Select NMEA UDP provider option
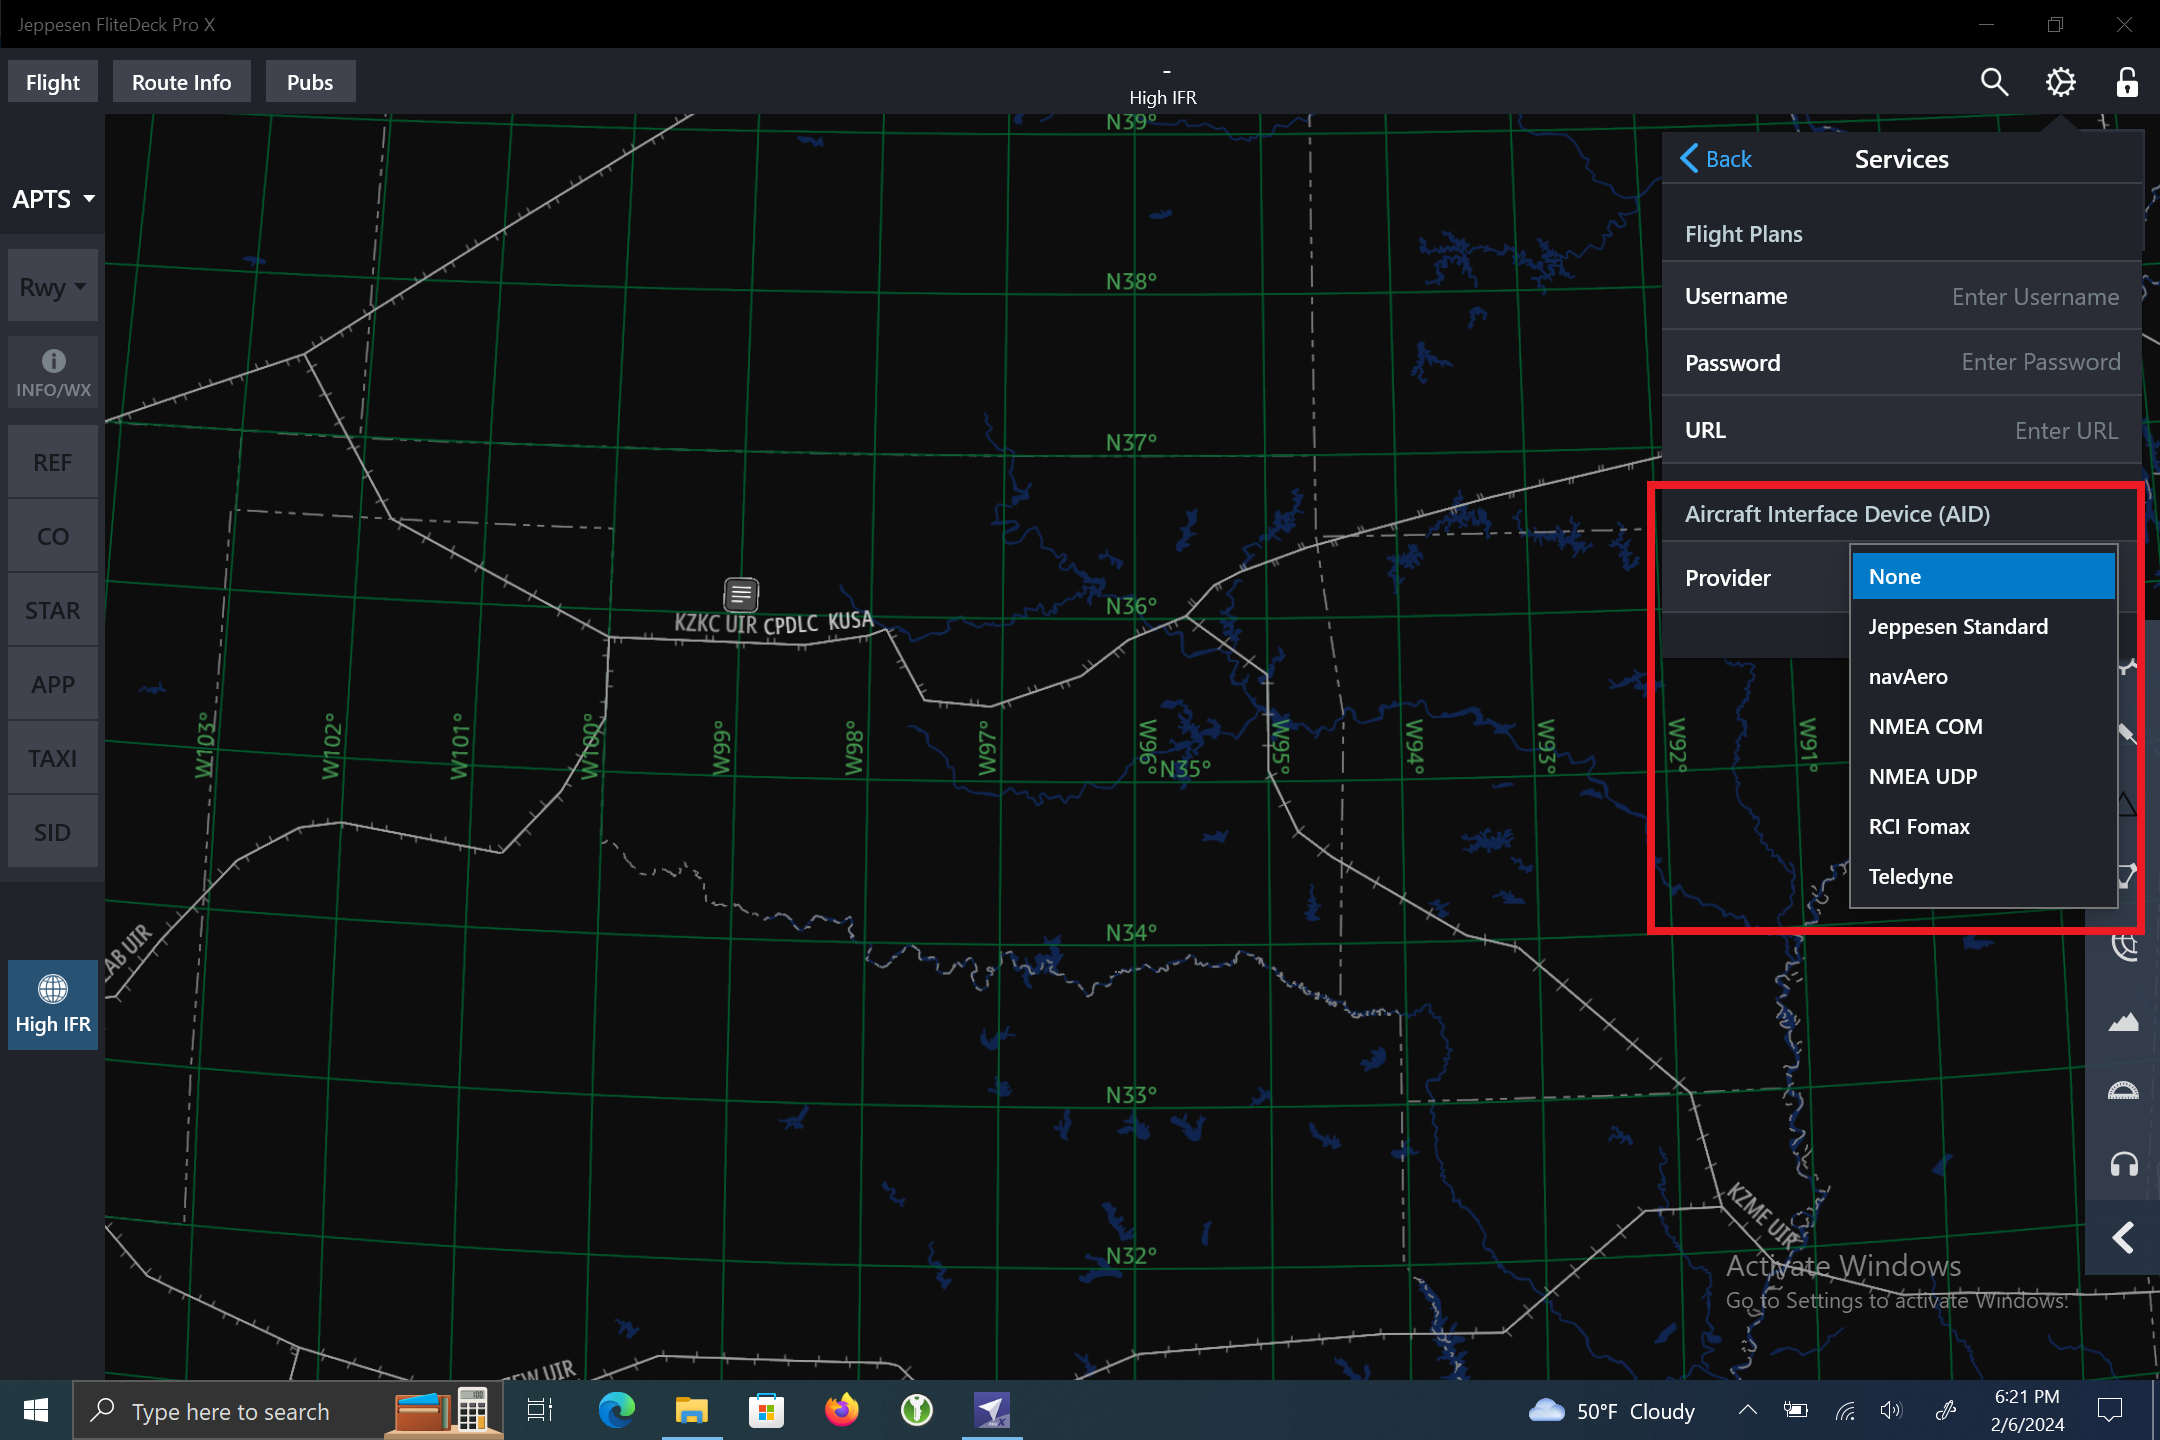2160x1440 pixels. 1983,777
